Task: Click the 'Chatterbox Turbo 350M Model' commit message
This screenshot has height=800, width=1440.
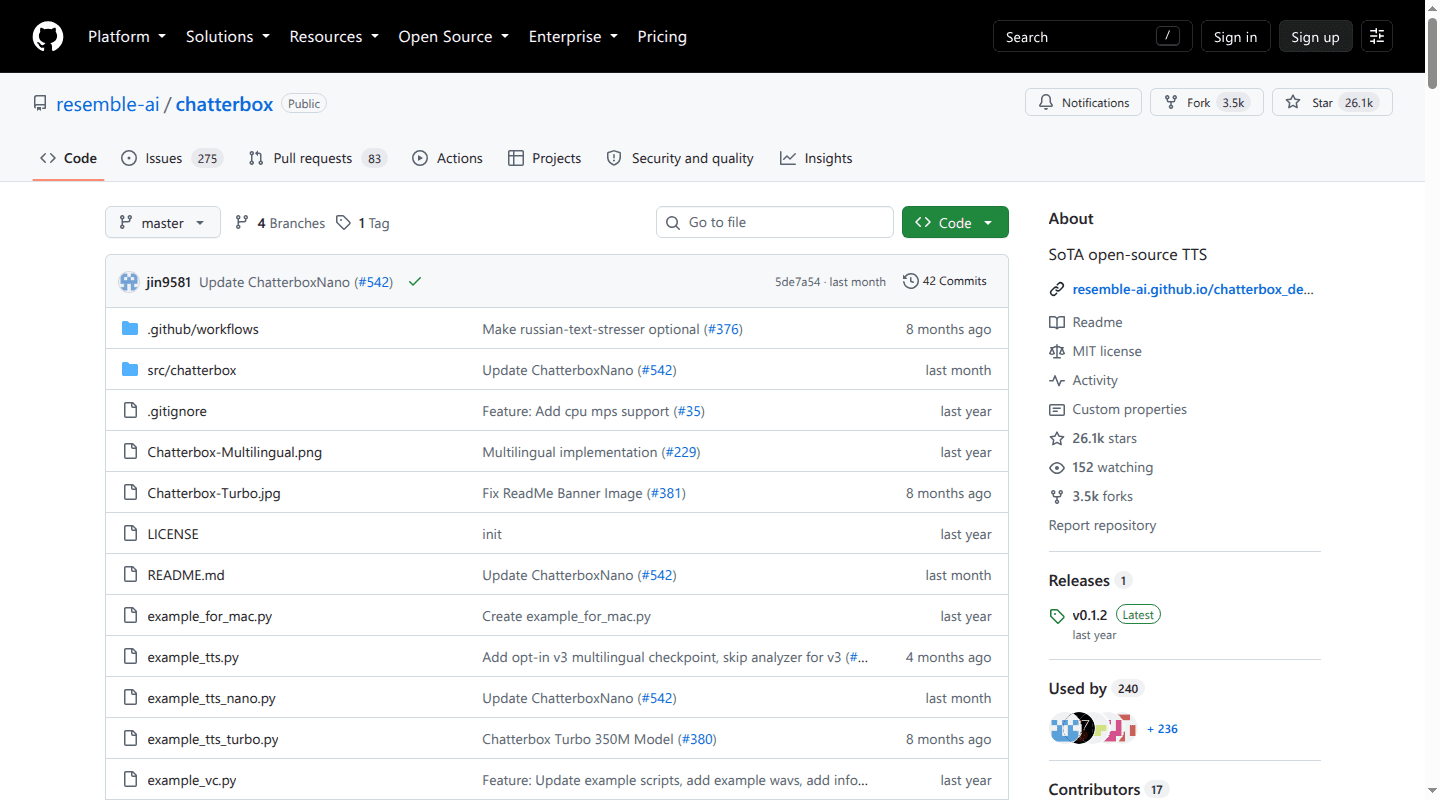Action: pyautogui.click(x=578, y=739)
